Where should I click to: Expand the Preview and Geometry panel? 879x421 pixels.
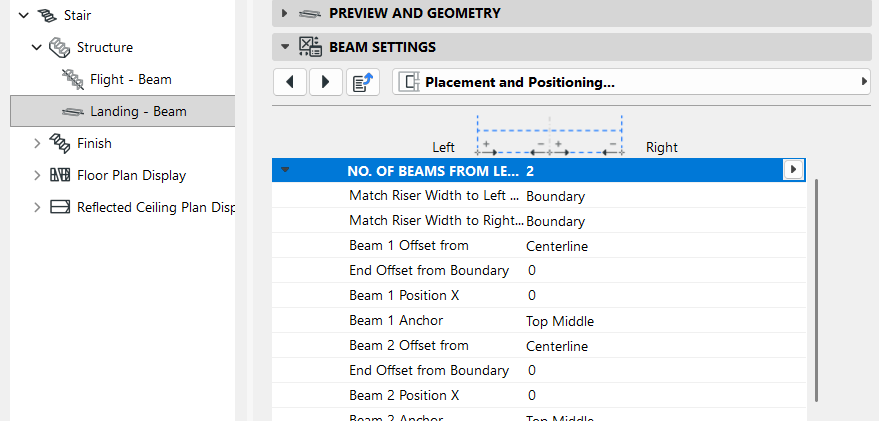point(285,13)
